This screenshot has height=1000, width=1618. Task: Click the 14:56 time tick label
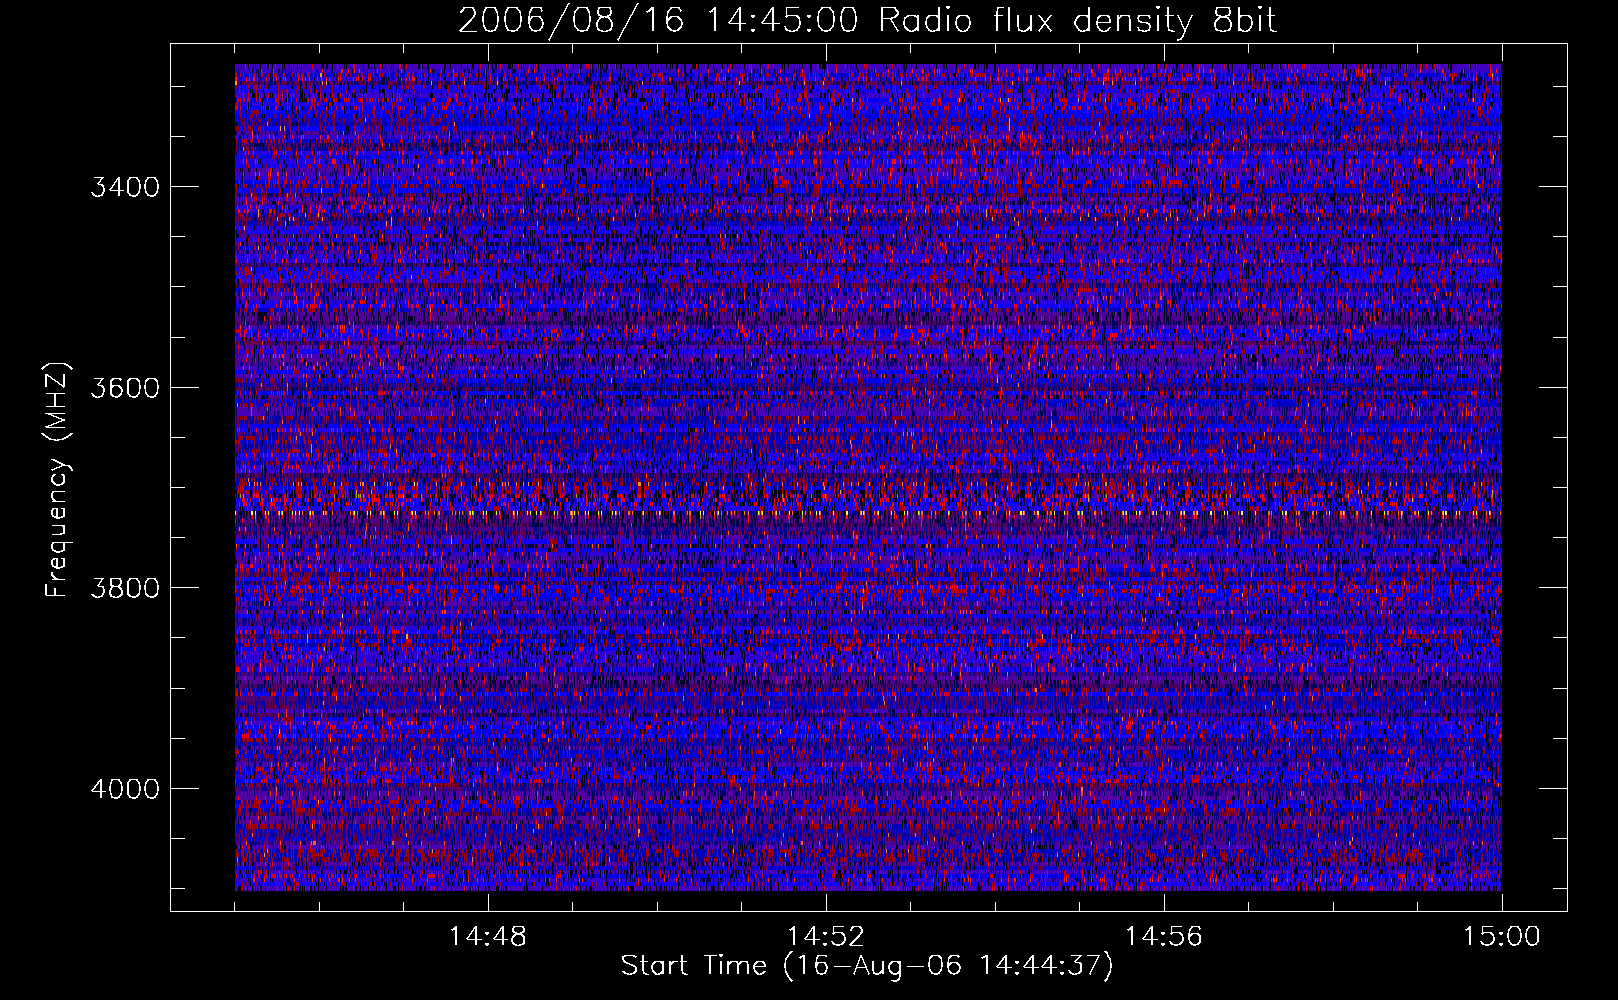1163,937
